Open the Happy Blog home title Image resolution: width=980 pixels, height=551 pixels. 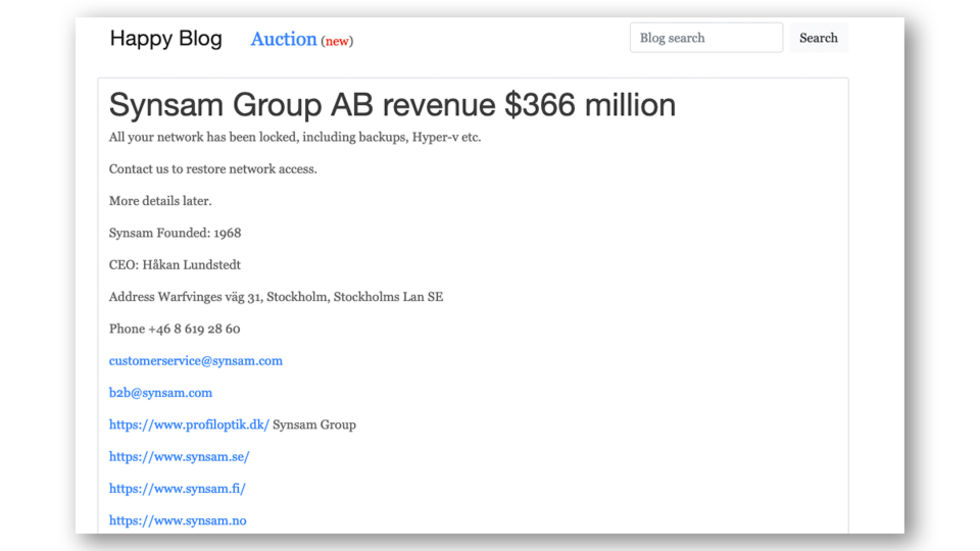point(166,39)
